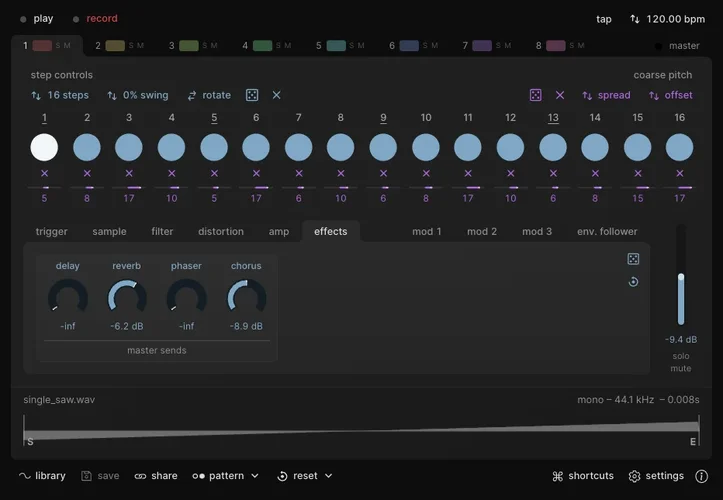Open the info icon at bottom right

(702, 476)
